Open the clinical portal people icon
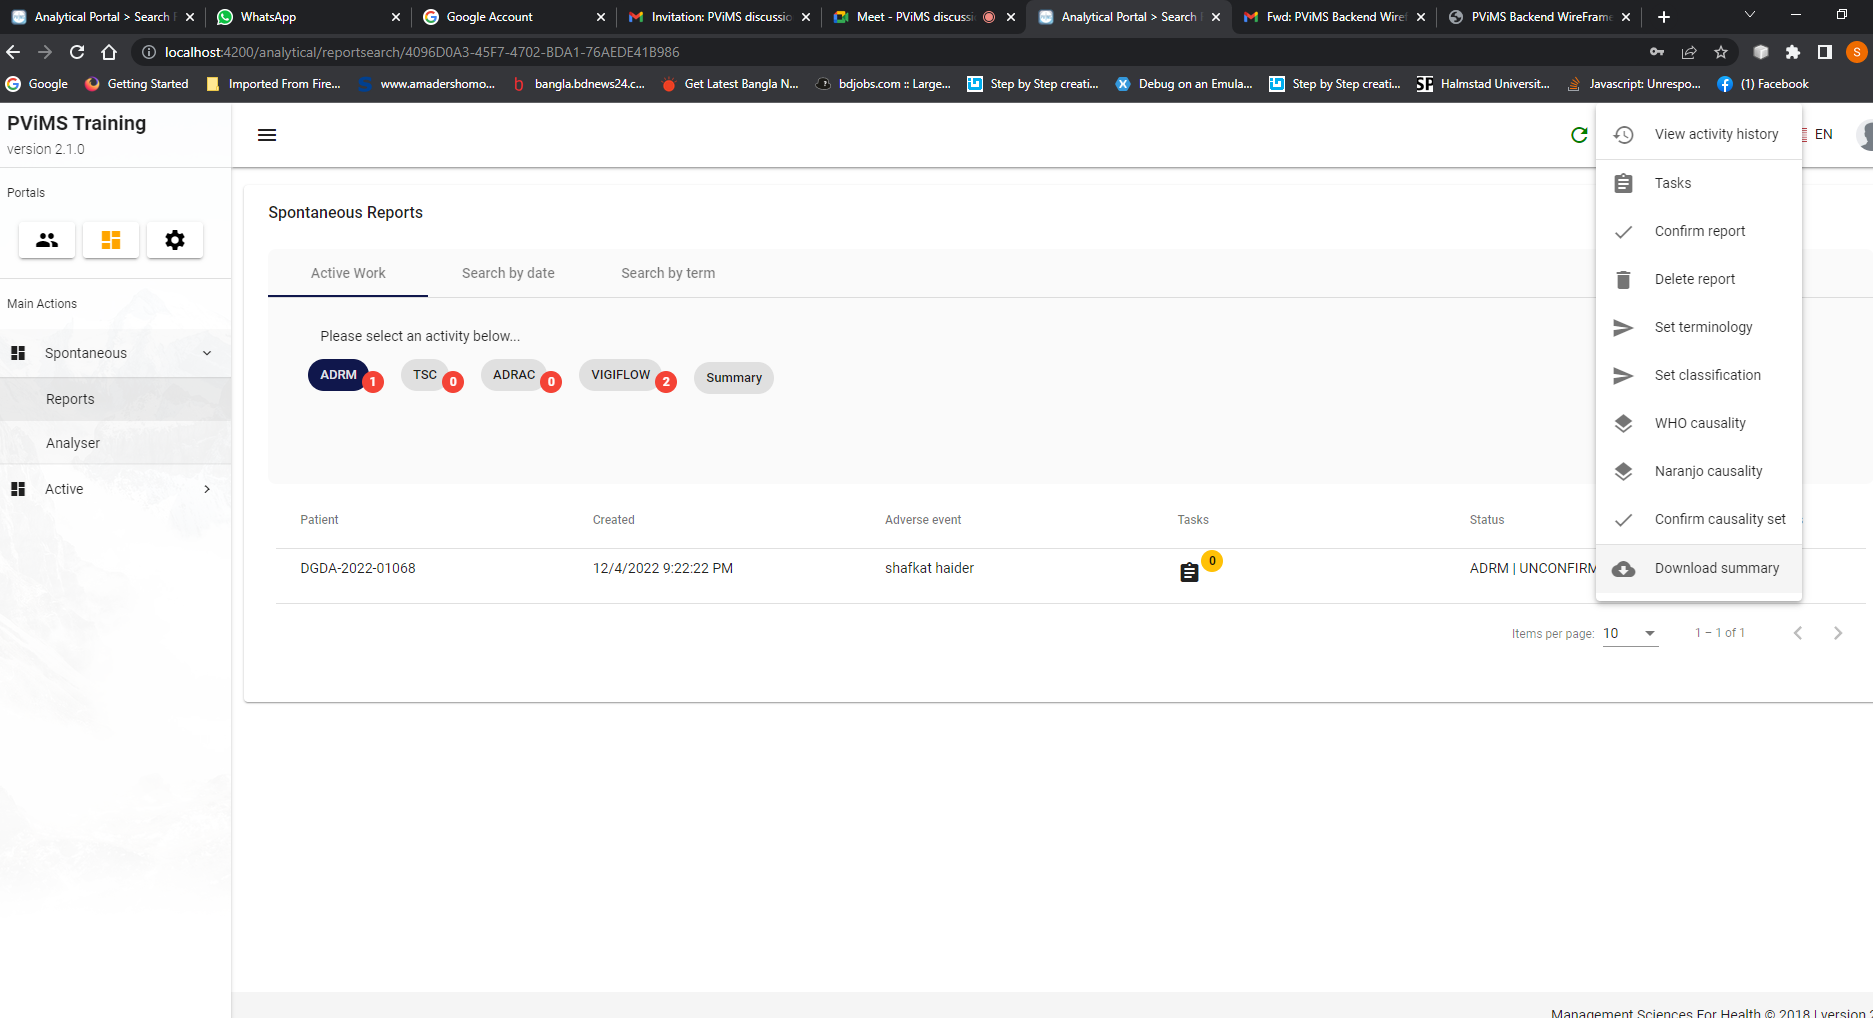 [47, 240]
